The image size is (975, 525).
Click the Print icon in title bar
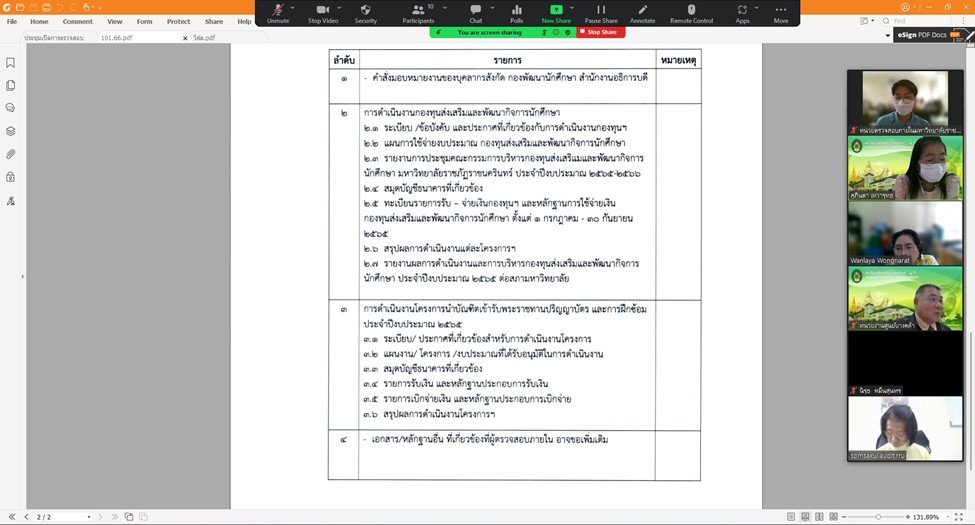47,7
